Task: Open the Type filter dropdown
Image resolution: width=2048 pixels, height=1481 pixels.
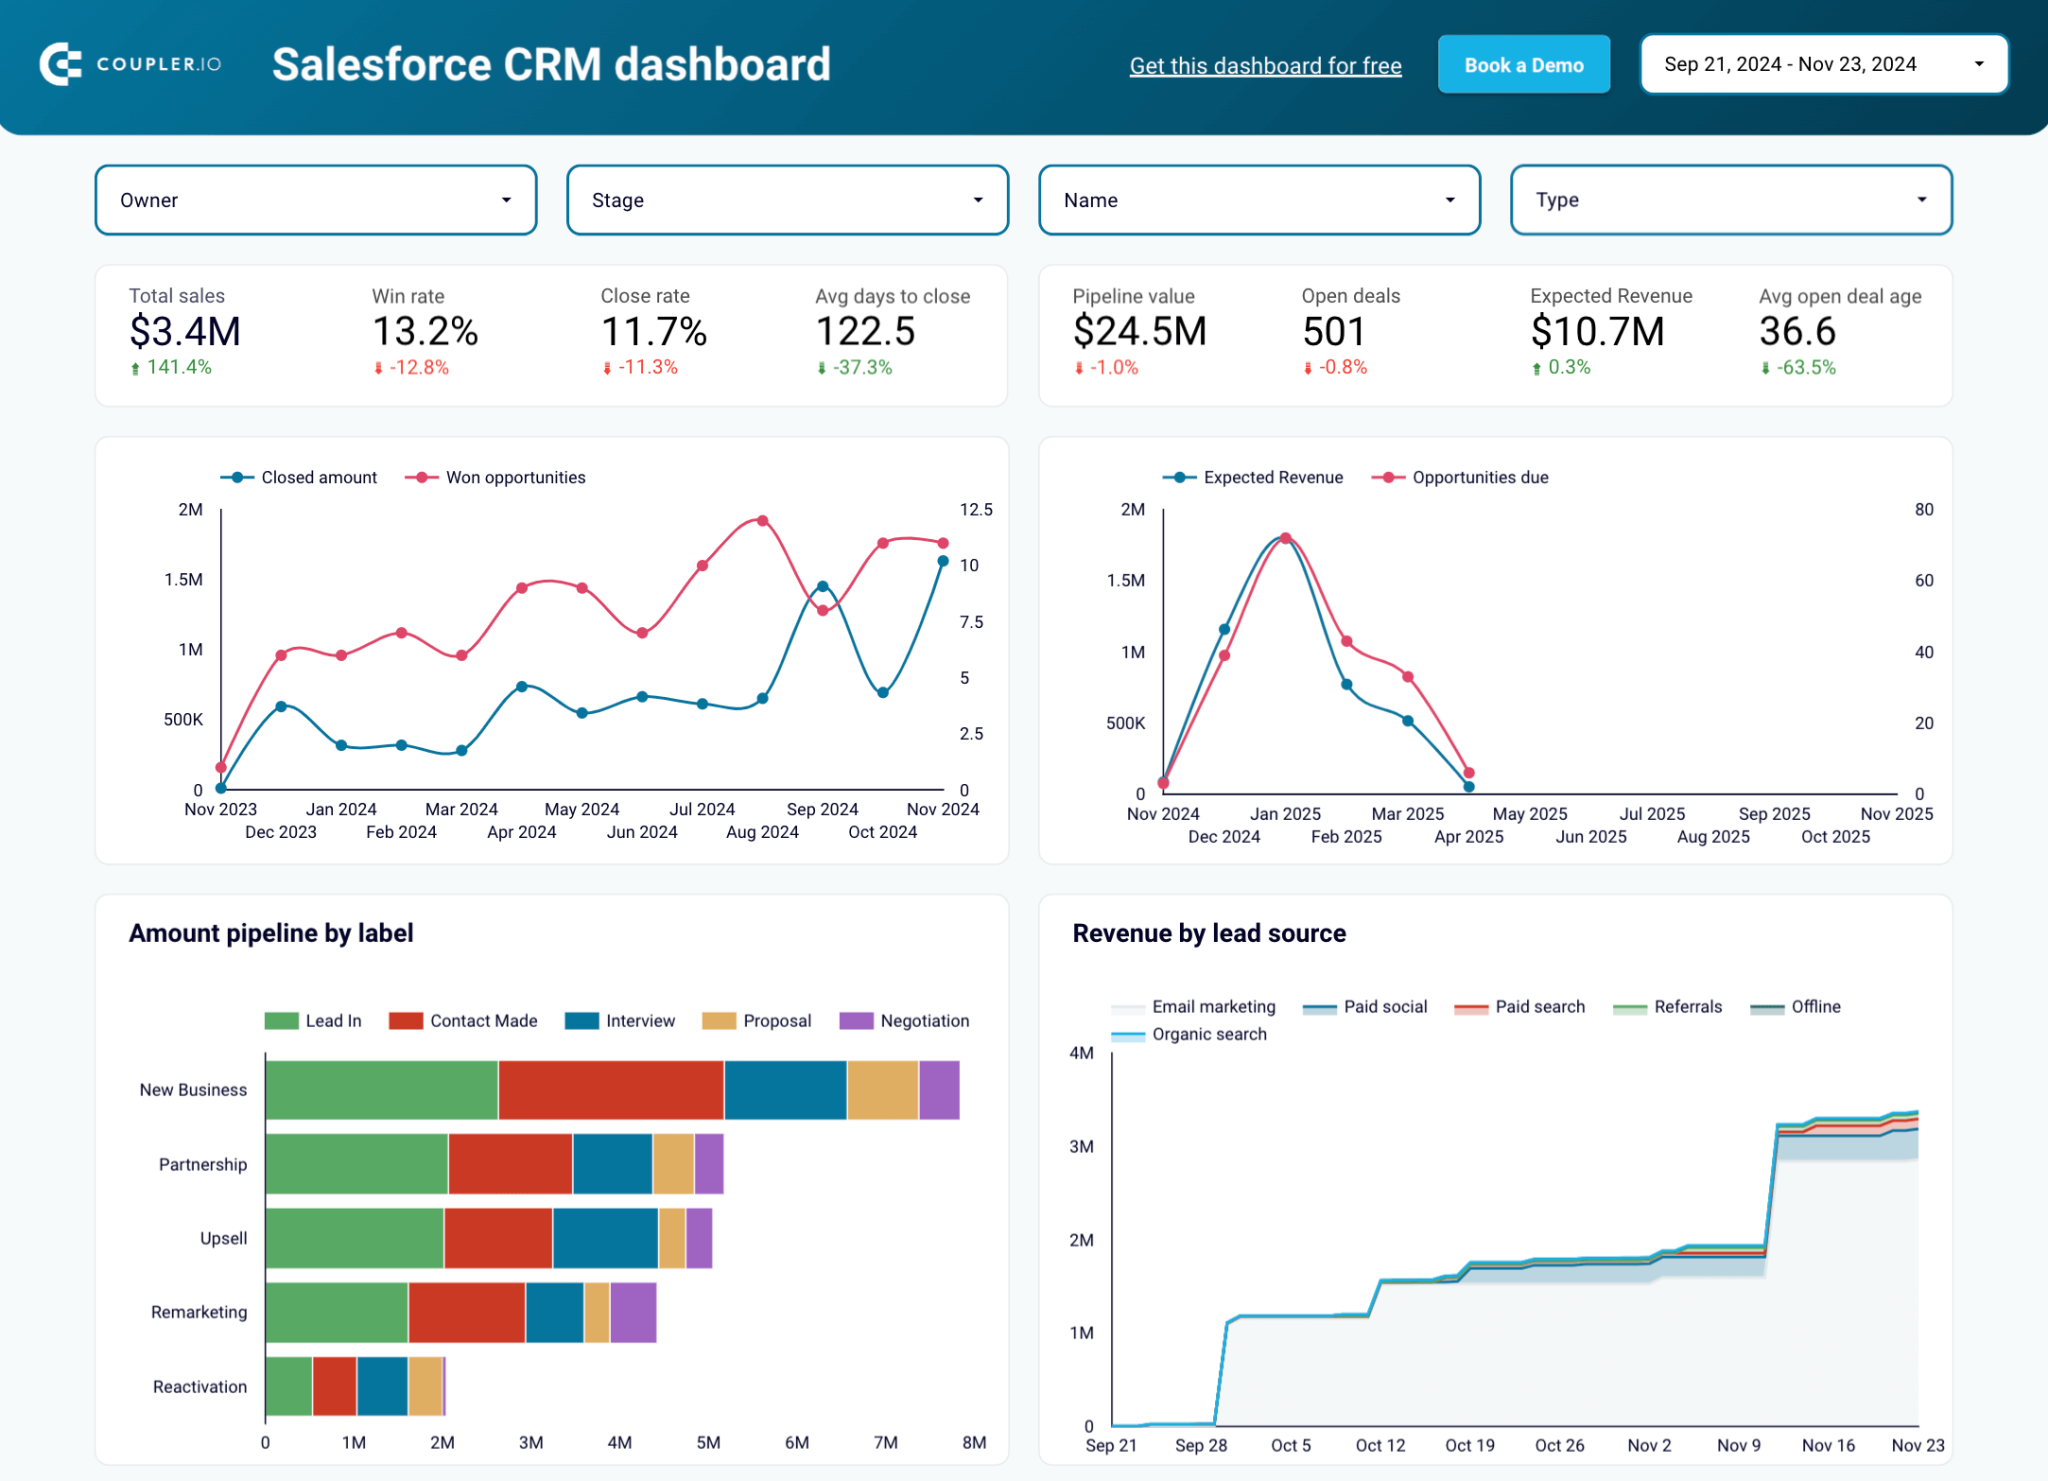Action: tap(1729, 199)
